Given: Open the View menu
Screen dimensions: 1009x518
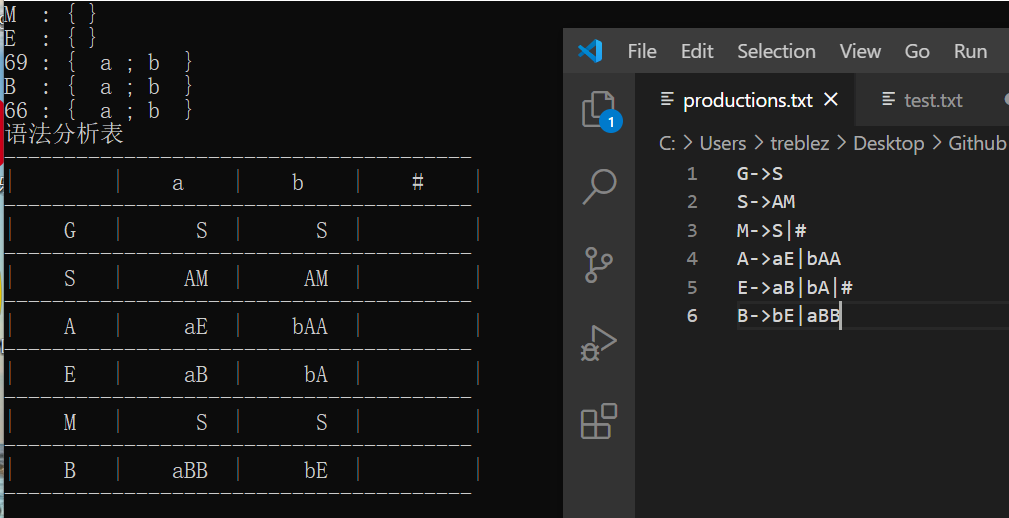Looking at the screenshot, I should point(860,51).
